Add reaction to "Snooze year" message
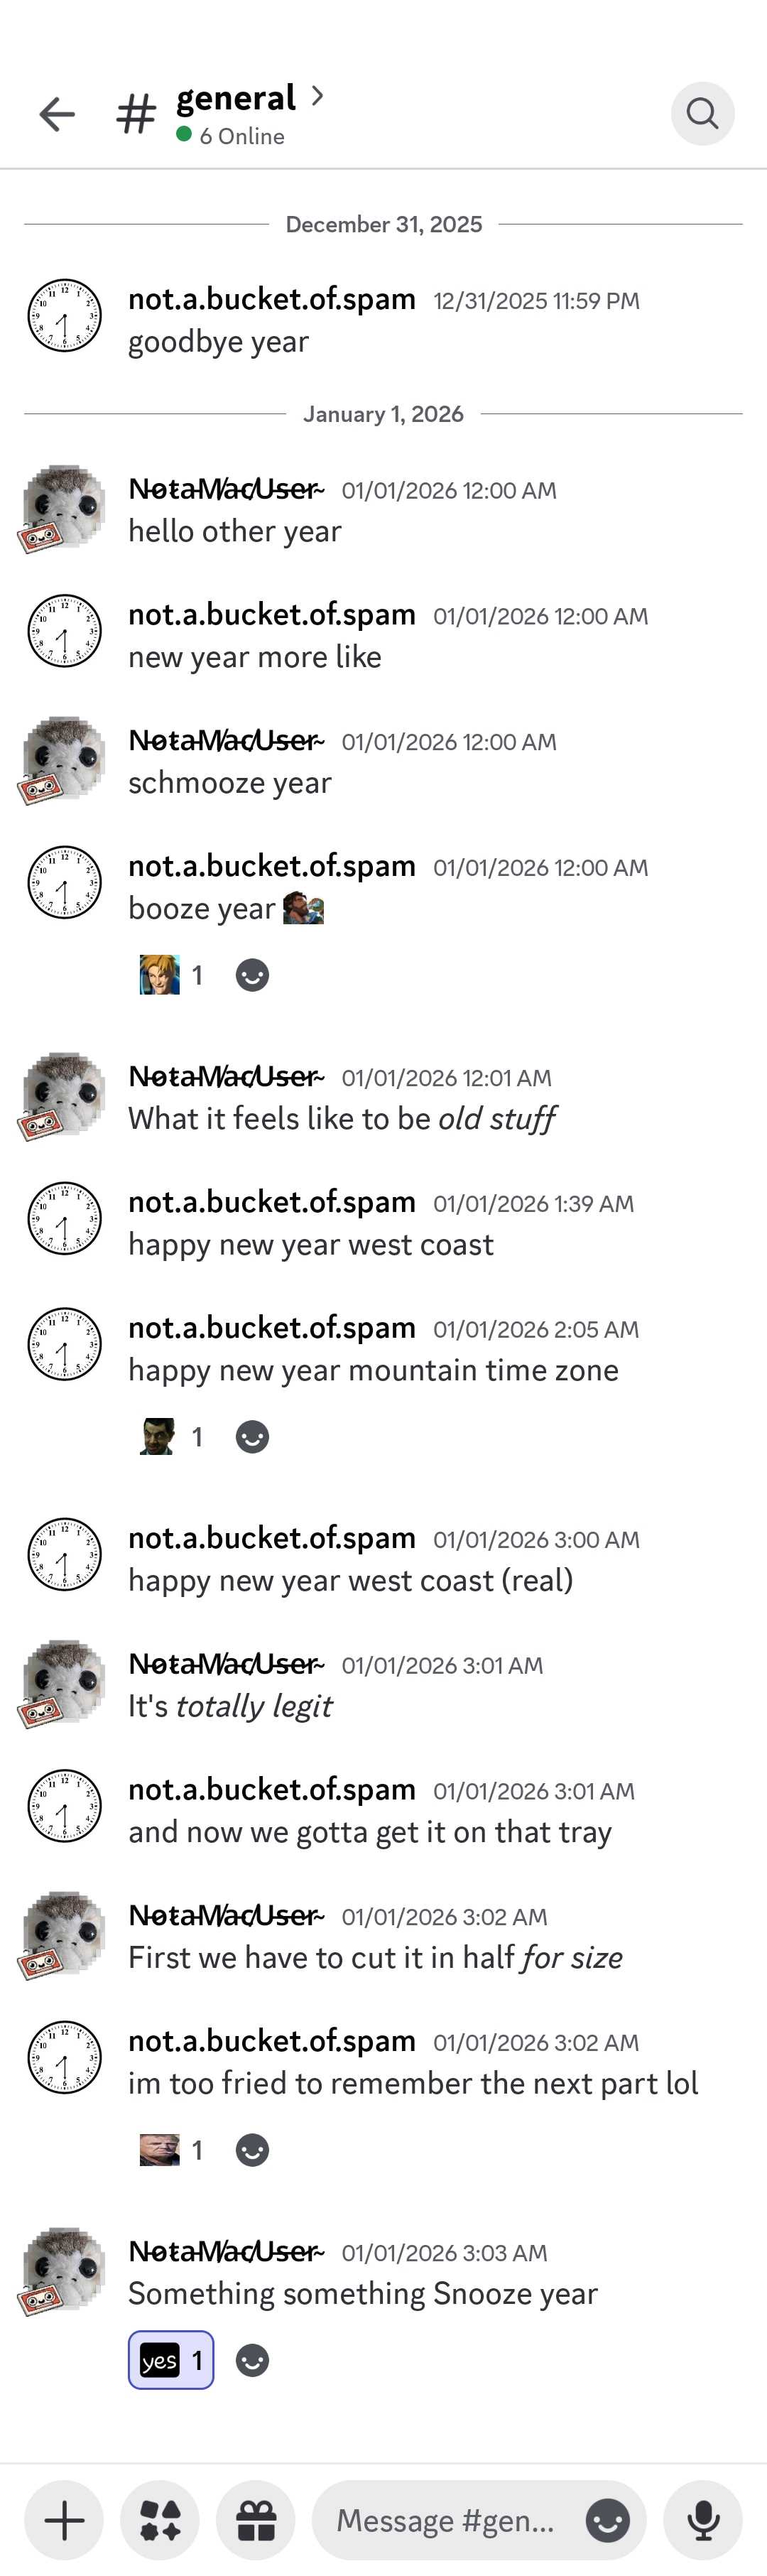The width and height of the screenshot is (767, 2576). pyautogui.click(x=252, y=2360)
